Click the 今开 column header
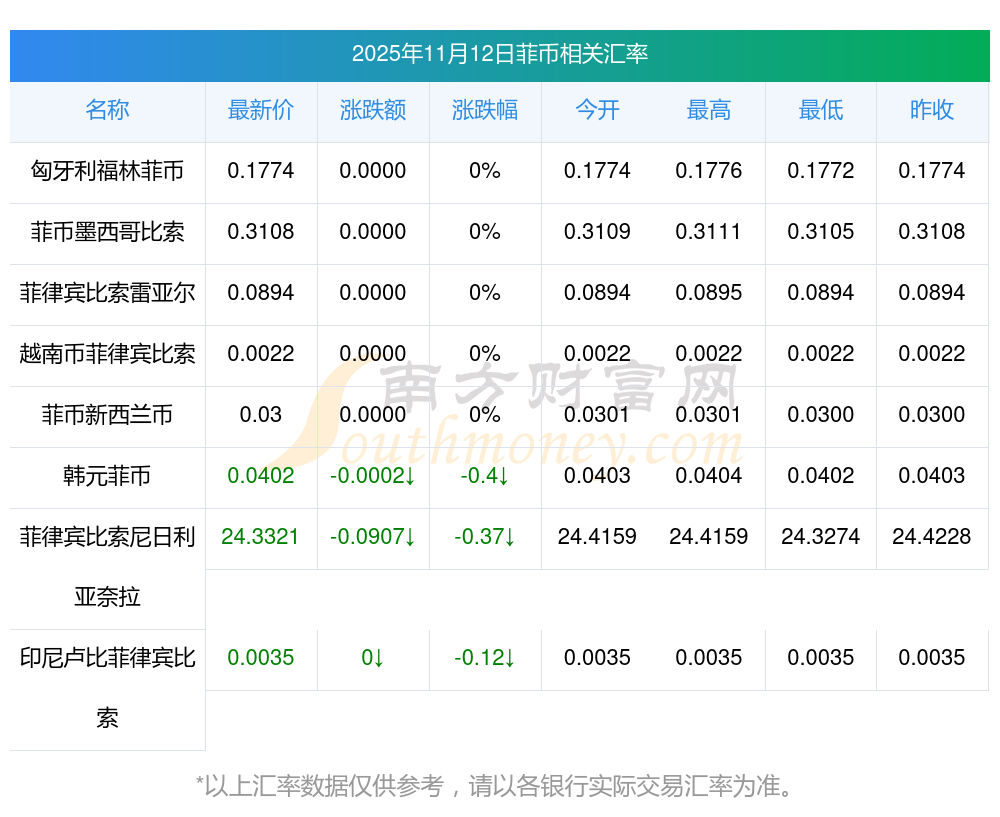This screenshot has height=817, width=1000. (597, 111)
